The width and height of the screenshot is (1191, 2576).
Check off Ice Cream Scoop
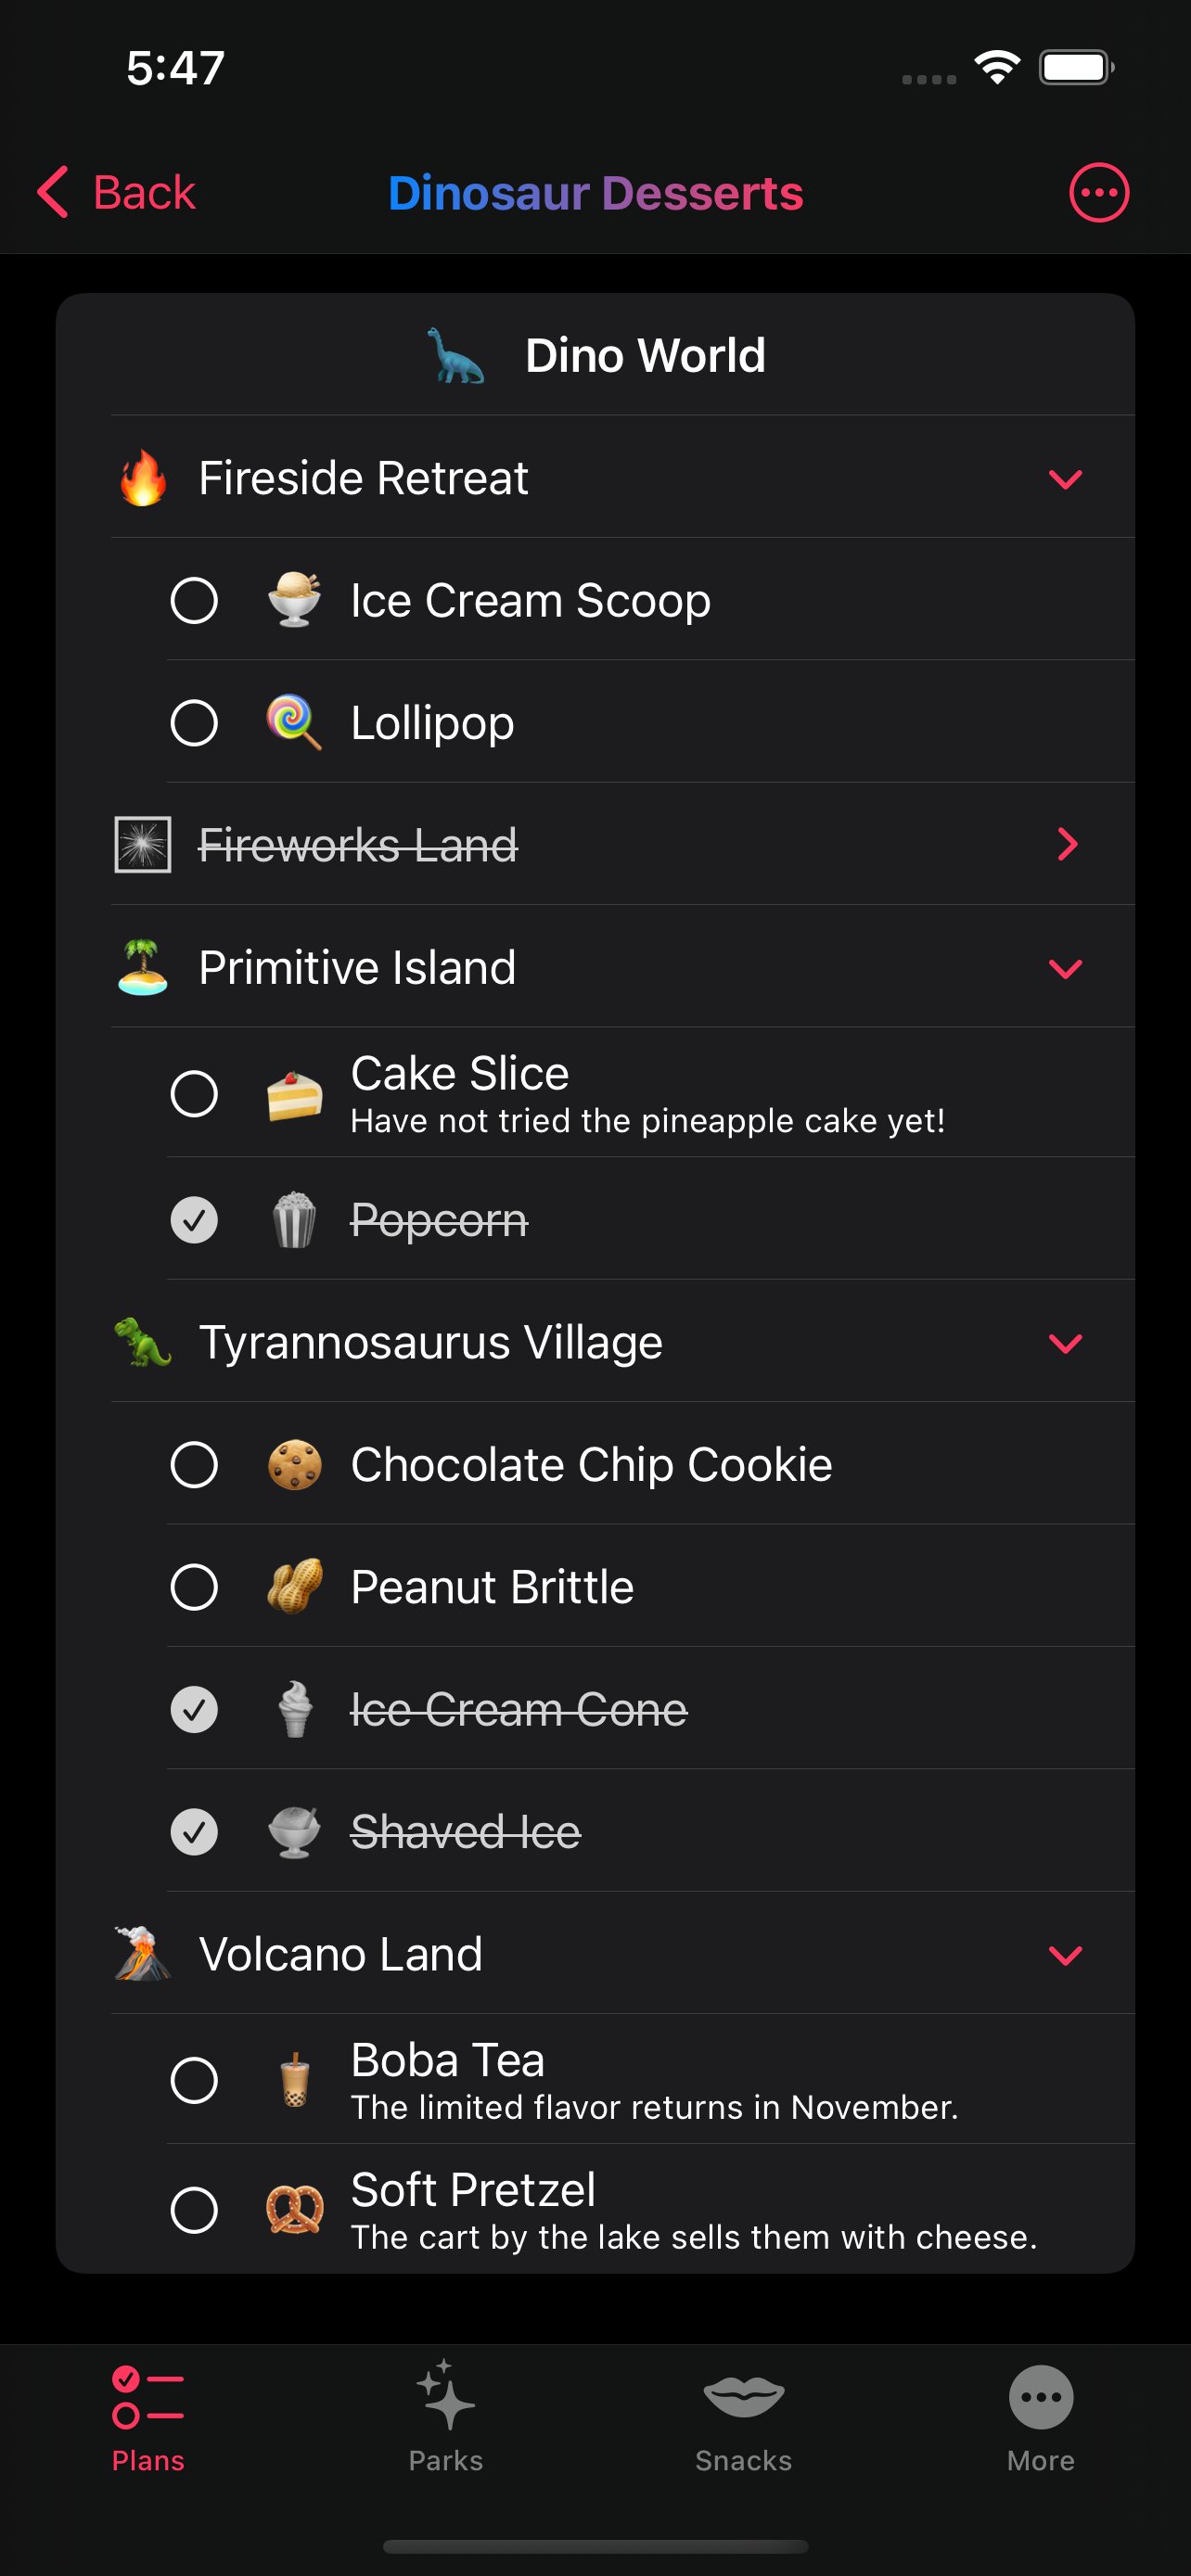pyautogui.click(x=194, y=601)
